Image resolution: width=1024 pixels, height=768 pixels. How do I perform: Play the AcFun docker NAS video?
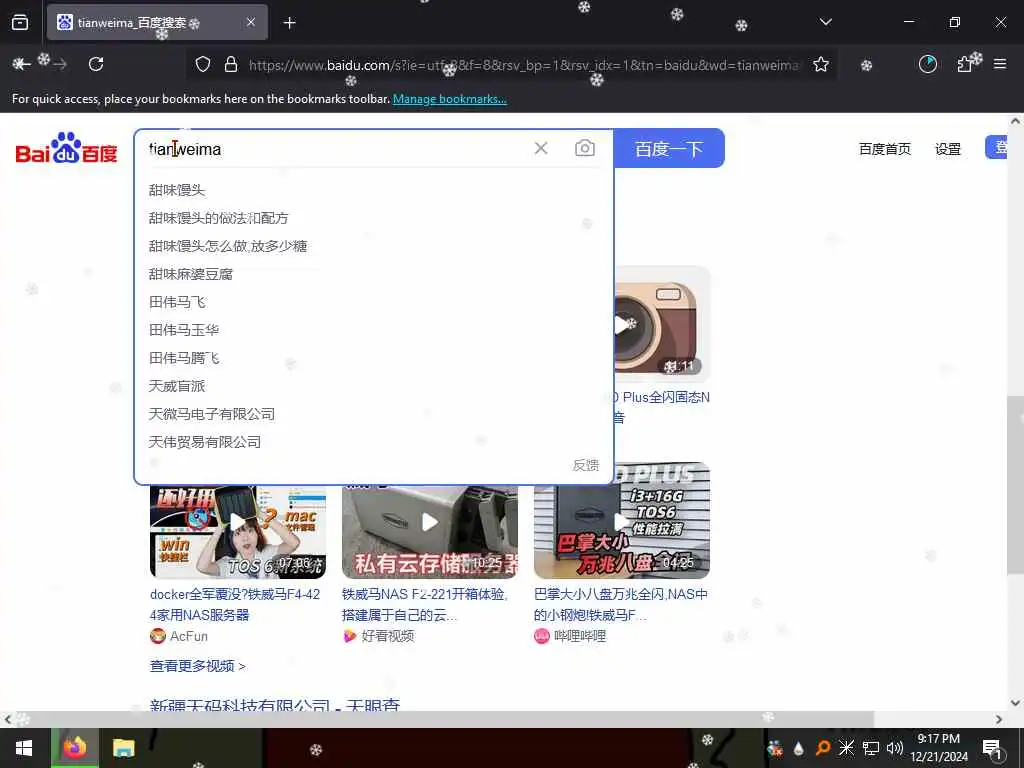click(x=238, y=532)
